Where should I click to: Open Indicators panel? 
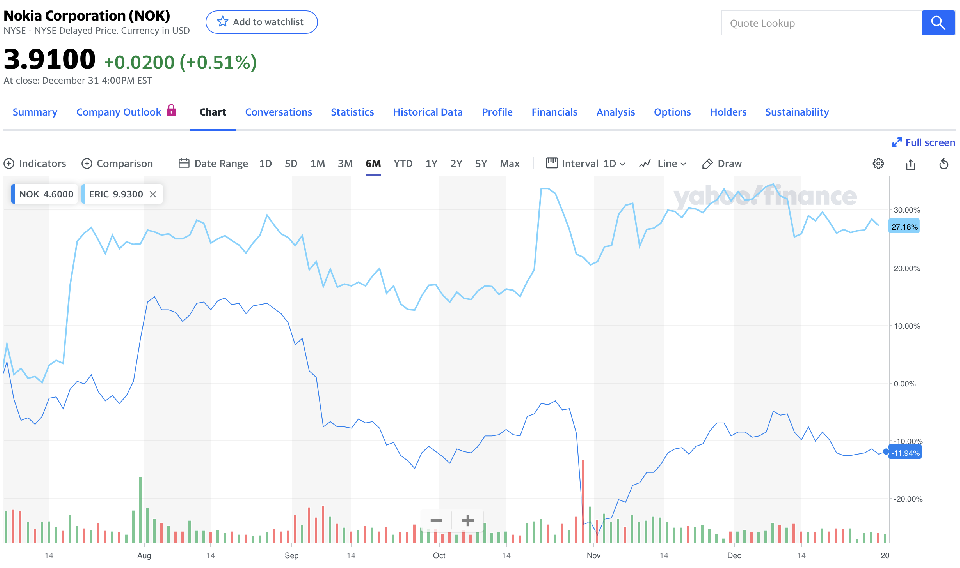pyautogui.click(x=35, y=164)
